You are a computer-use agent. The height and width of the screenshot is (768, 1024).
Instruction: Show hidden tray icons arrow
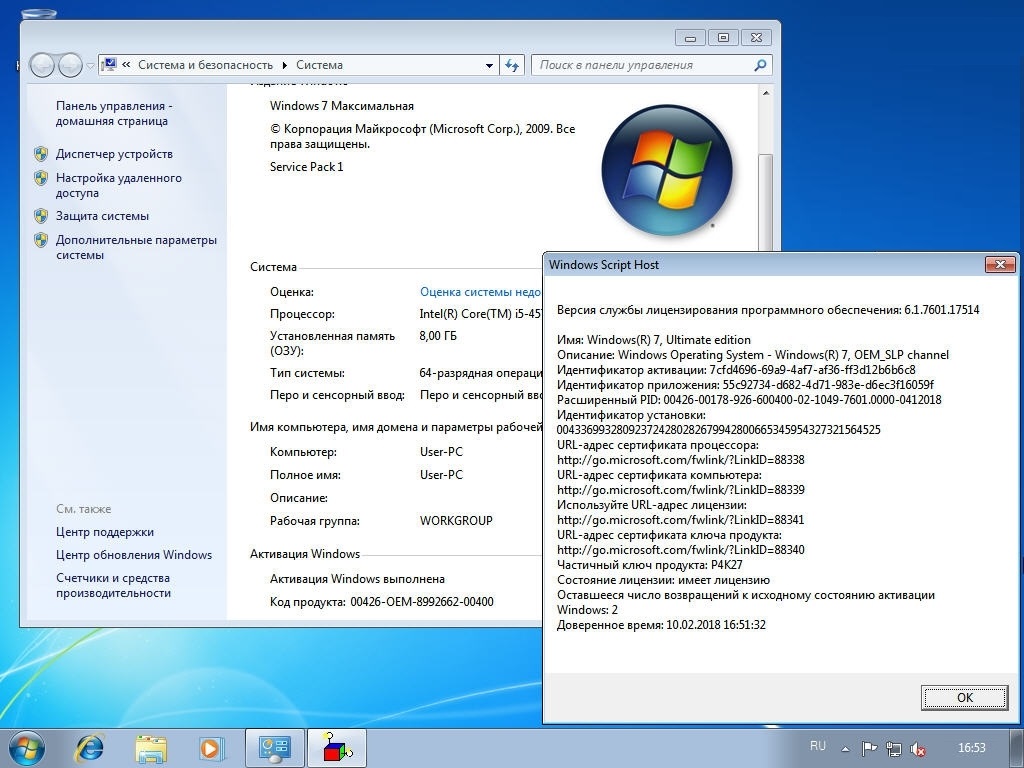[846, 748]
